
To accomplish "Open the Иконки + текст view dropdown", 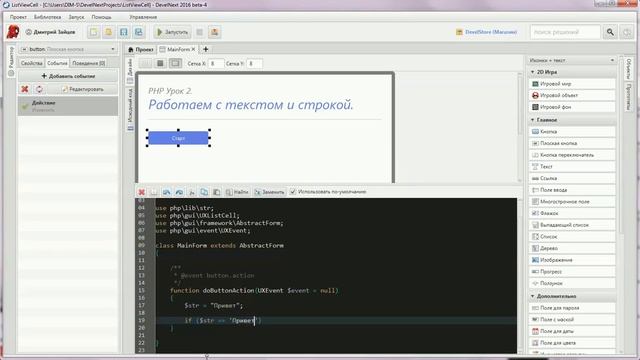I will (572, 60).
